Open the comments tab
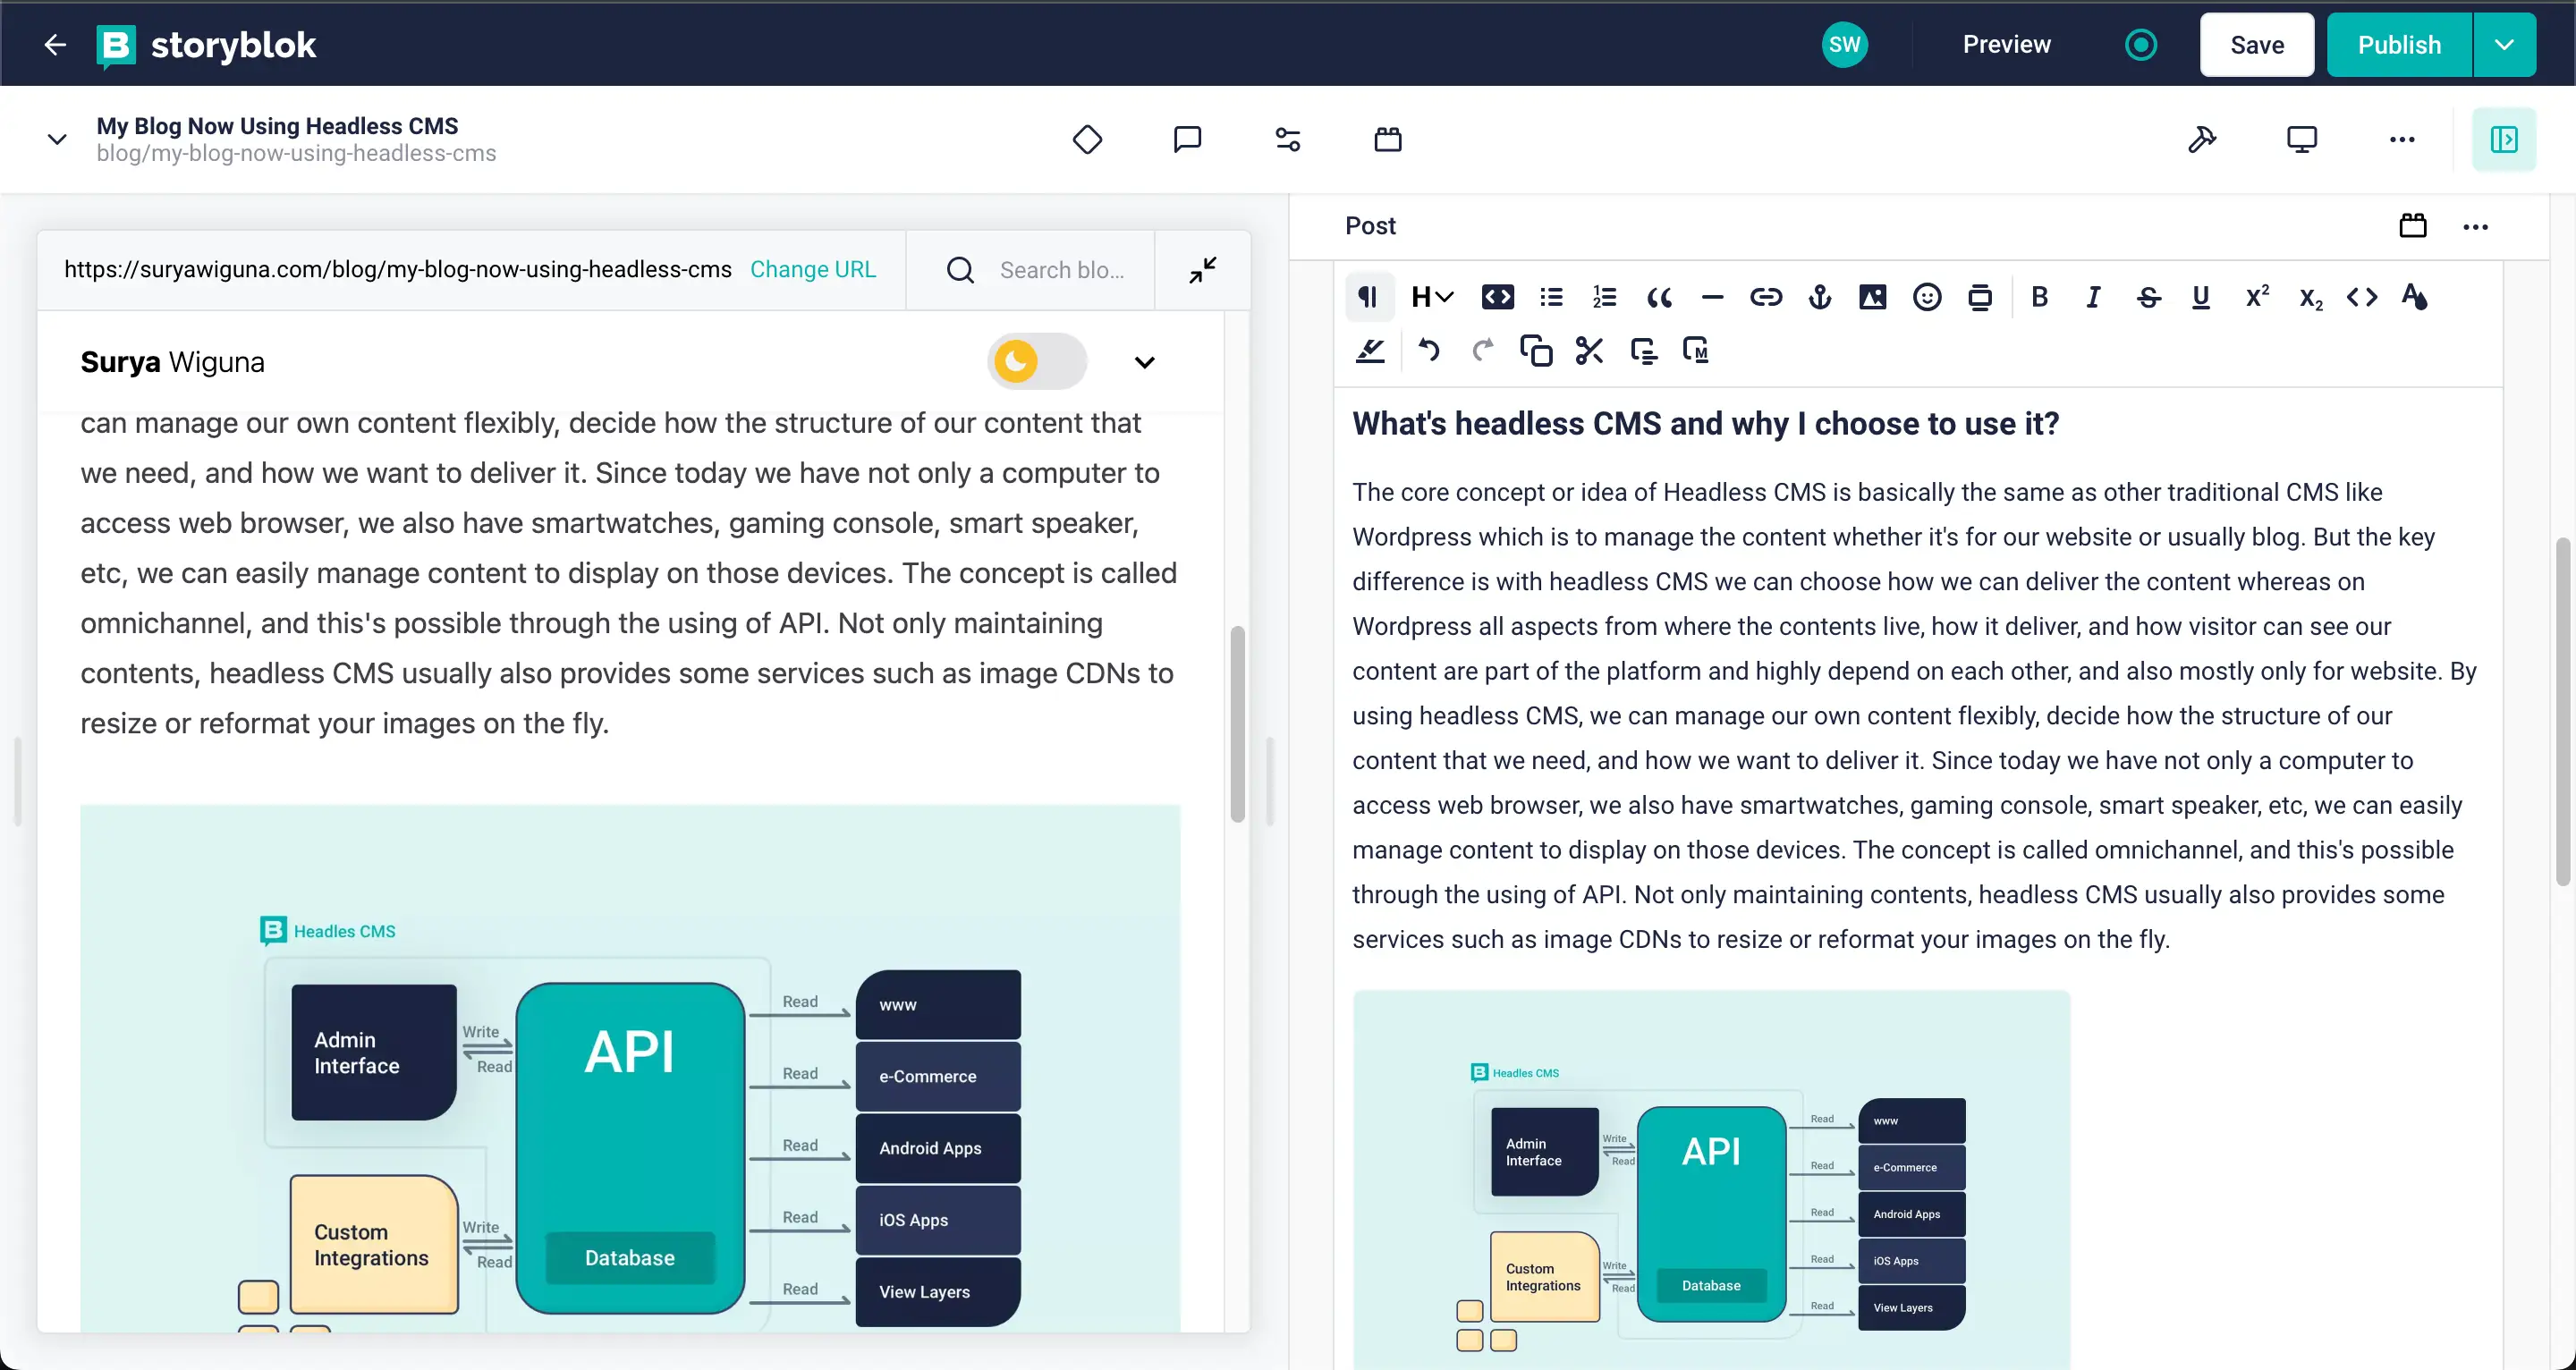Viewport: 2576px width, 1370px height. pyautogui.click(x=1187, y=140)
